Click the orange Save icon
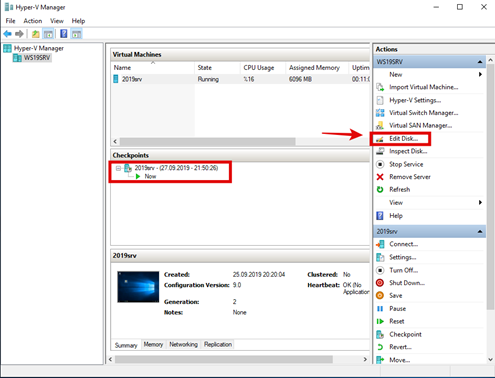 (x=380, y=296)
